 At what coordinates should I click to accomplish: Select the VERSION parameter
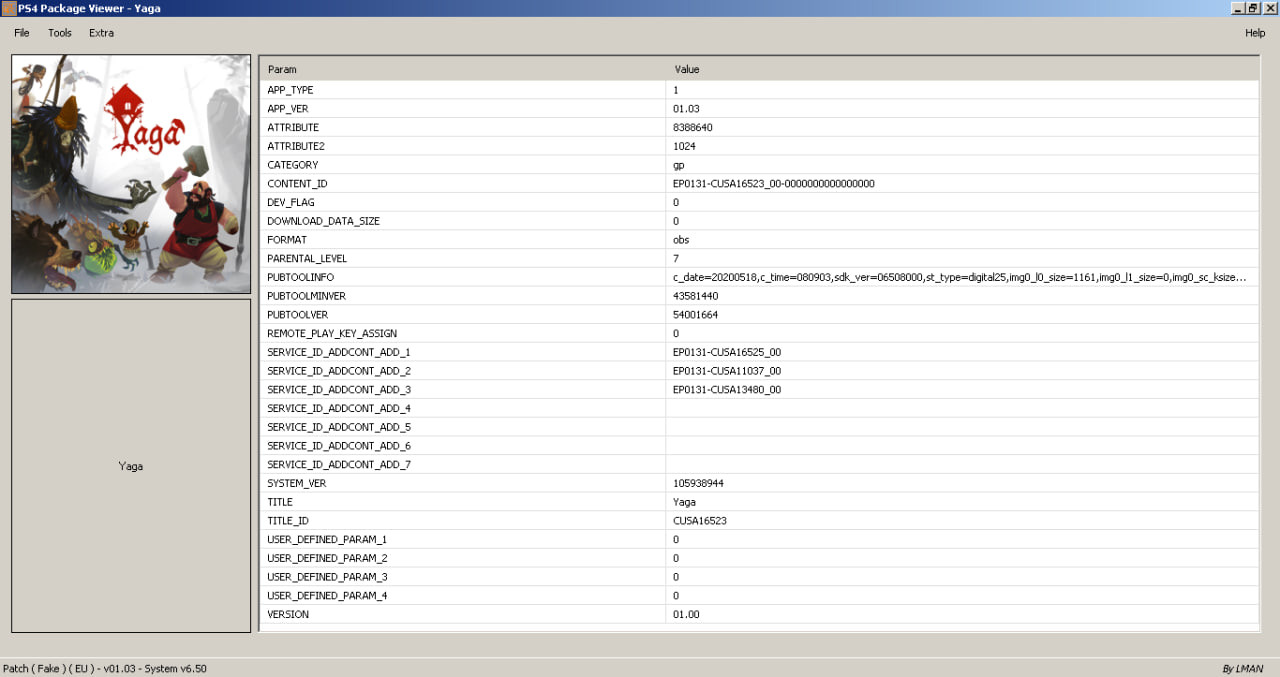point(288,614)
